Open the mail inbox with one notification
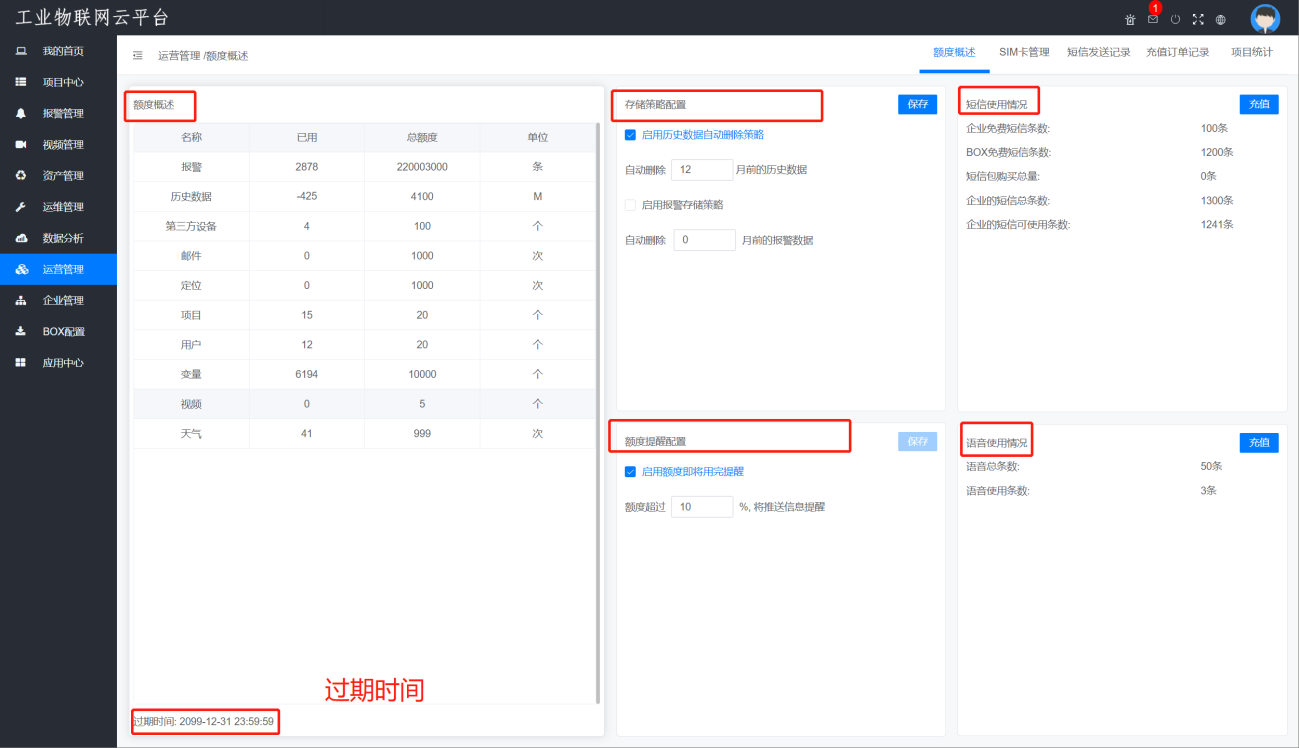 pyautogui.click(x=1153, y=19)
